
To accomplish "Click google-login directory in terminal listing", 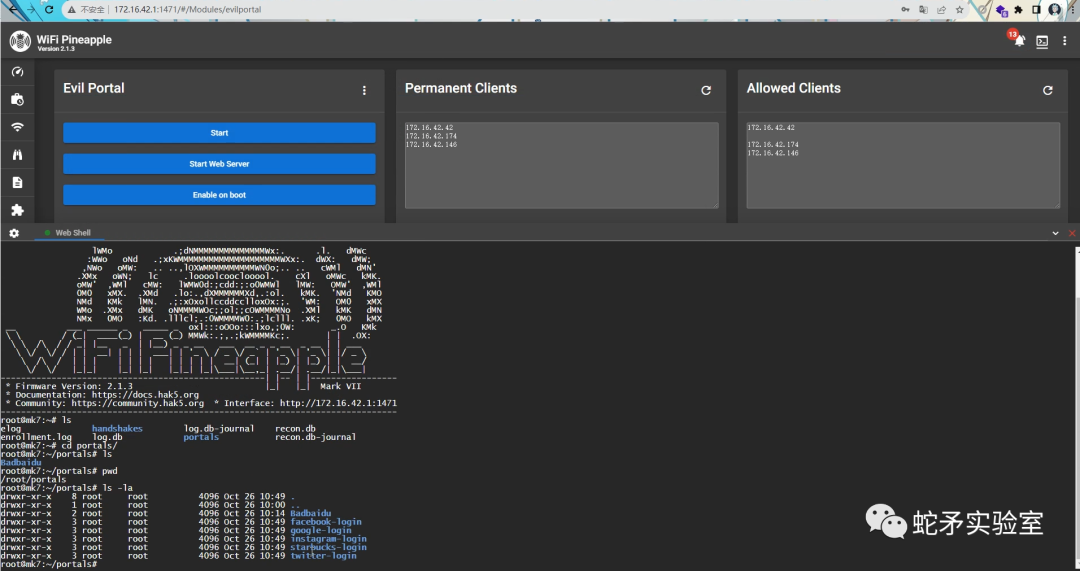I will point(321,530).
